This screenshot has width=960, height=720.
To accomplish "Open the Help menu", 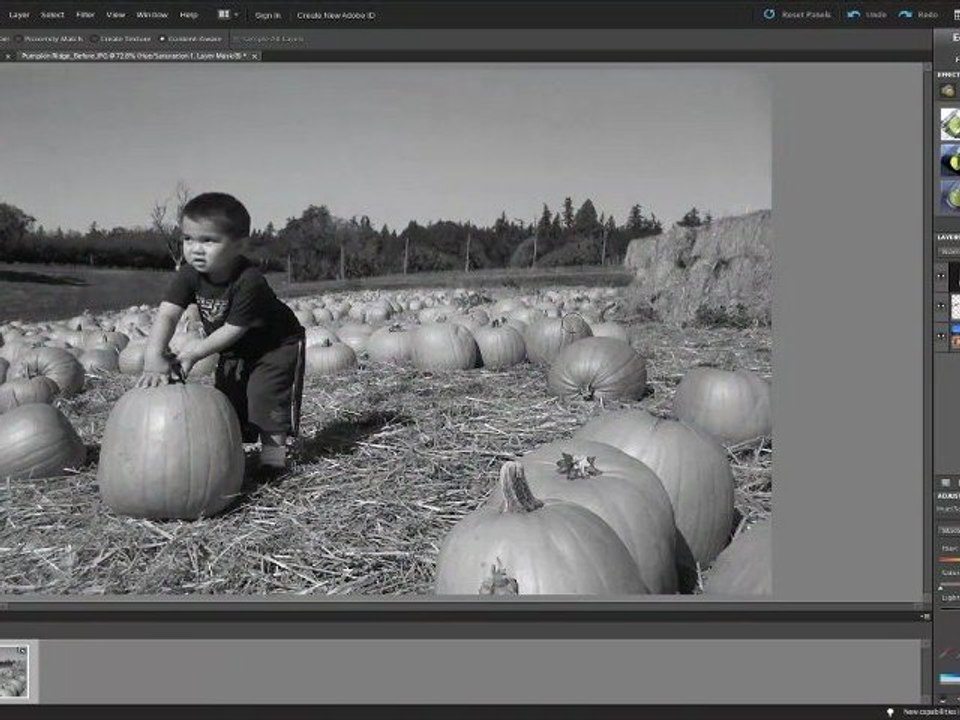I will pos(189,15).
